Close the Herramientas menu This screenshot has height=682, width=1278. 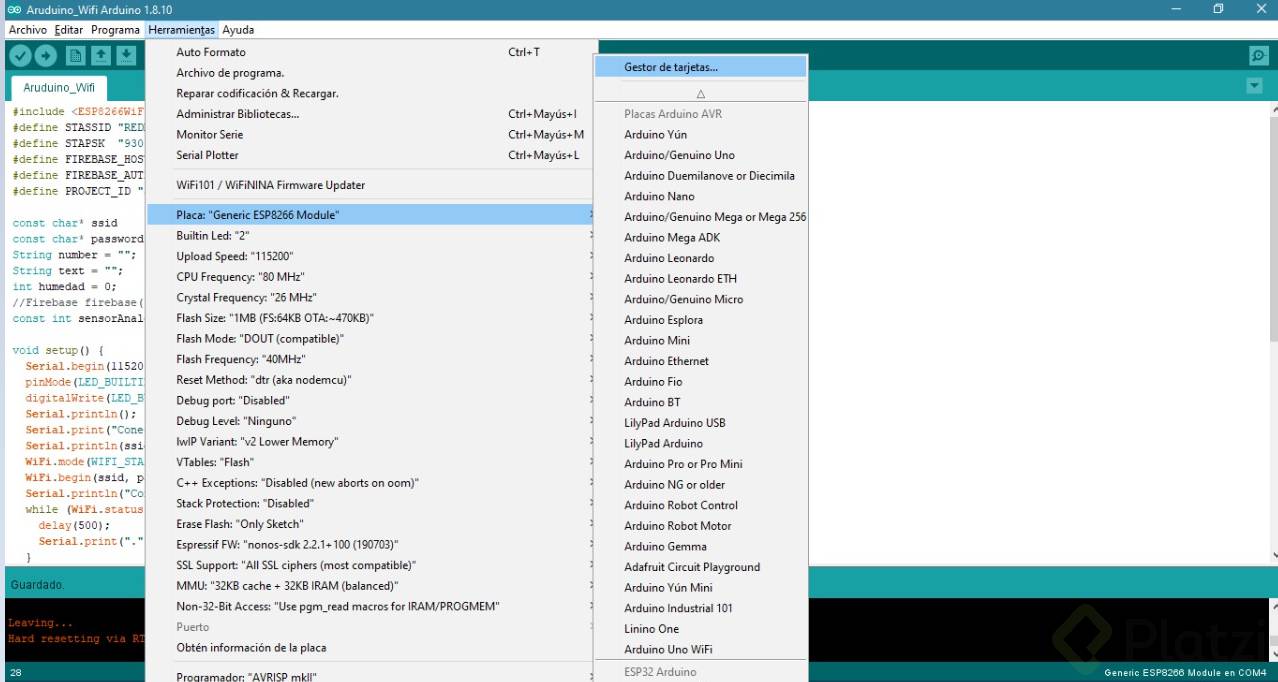tap(181, 30)
